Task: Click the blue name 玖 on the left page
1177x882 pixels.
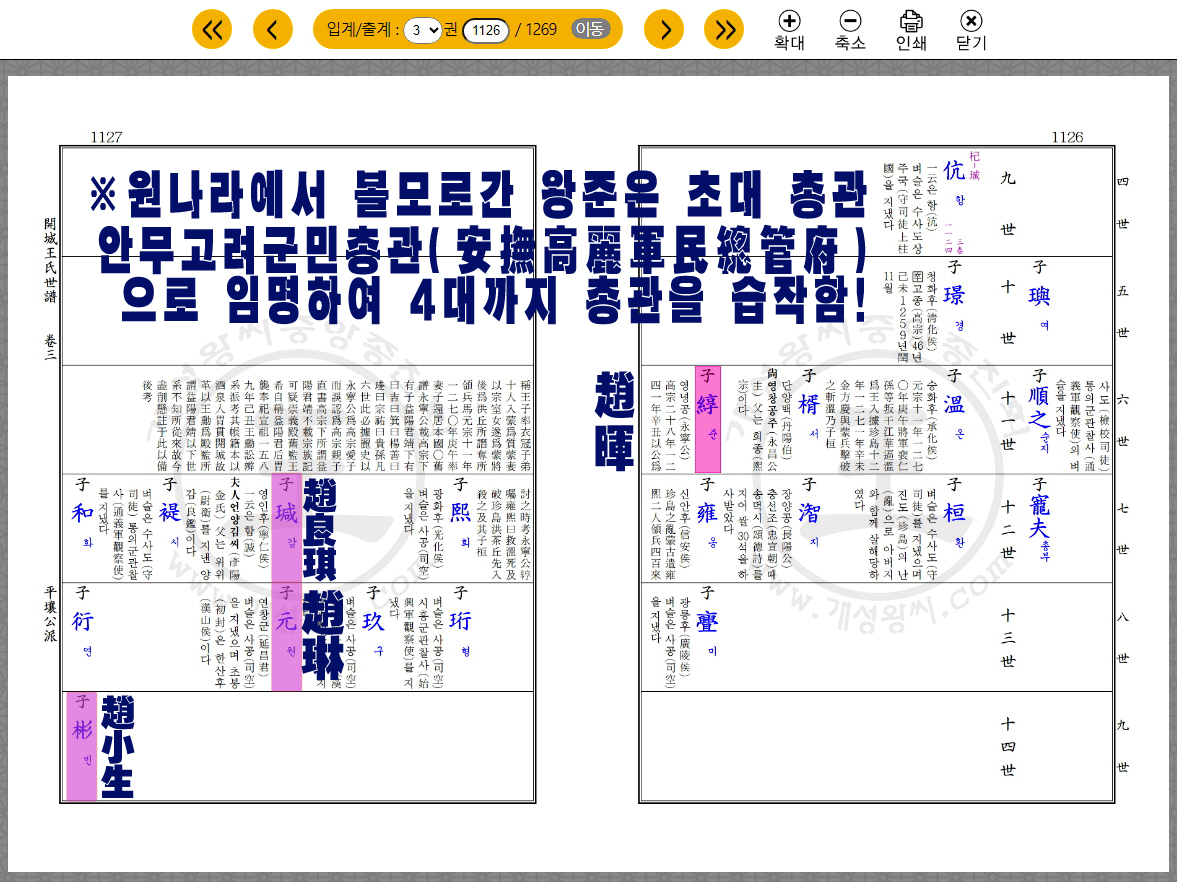Action: 373,621
